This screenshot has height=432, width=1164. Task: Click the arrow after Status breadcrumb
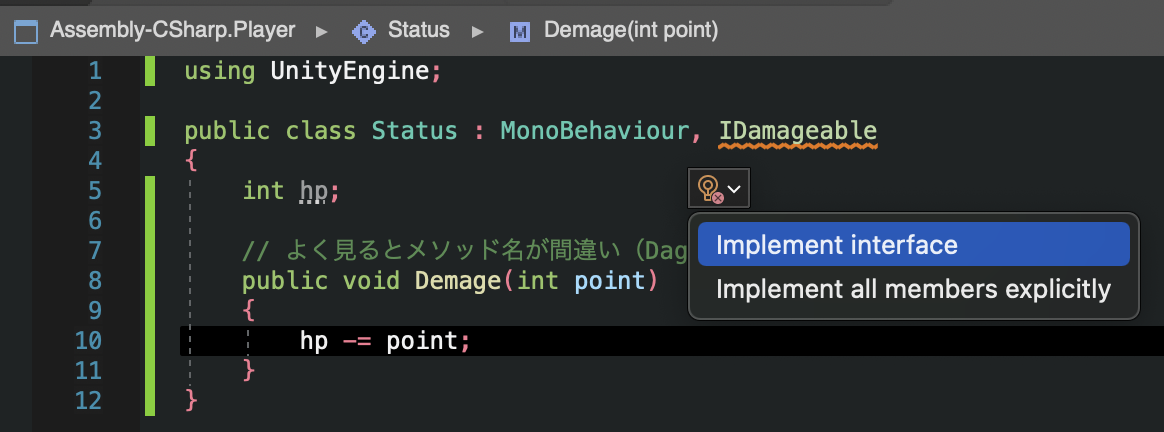coord(477,31)
